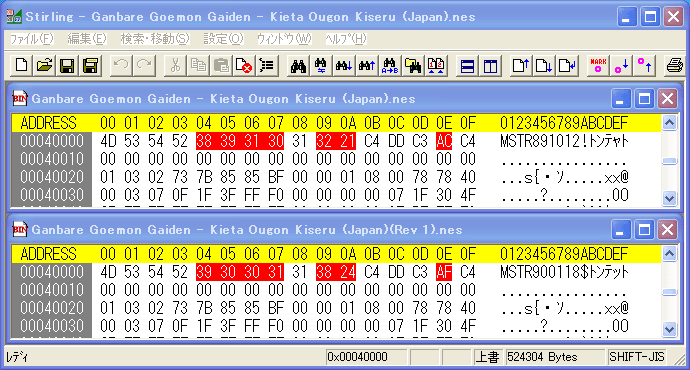690x370 pixels.
Task: Click BIN icon of the top document window
Action: (x=20, y=98)
